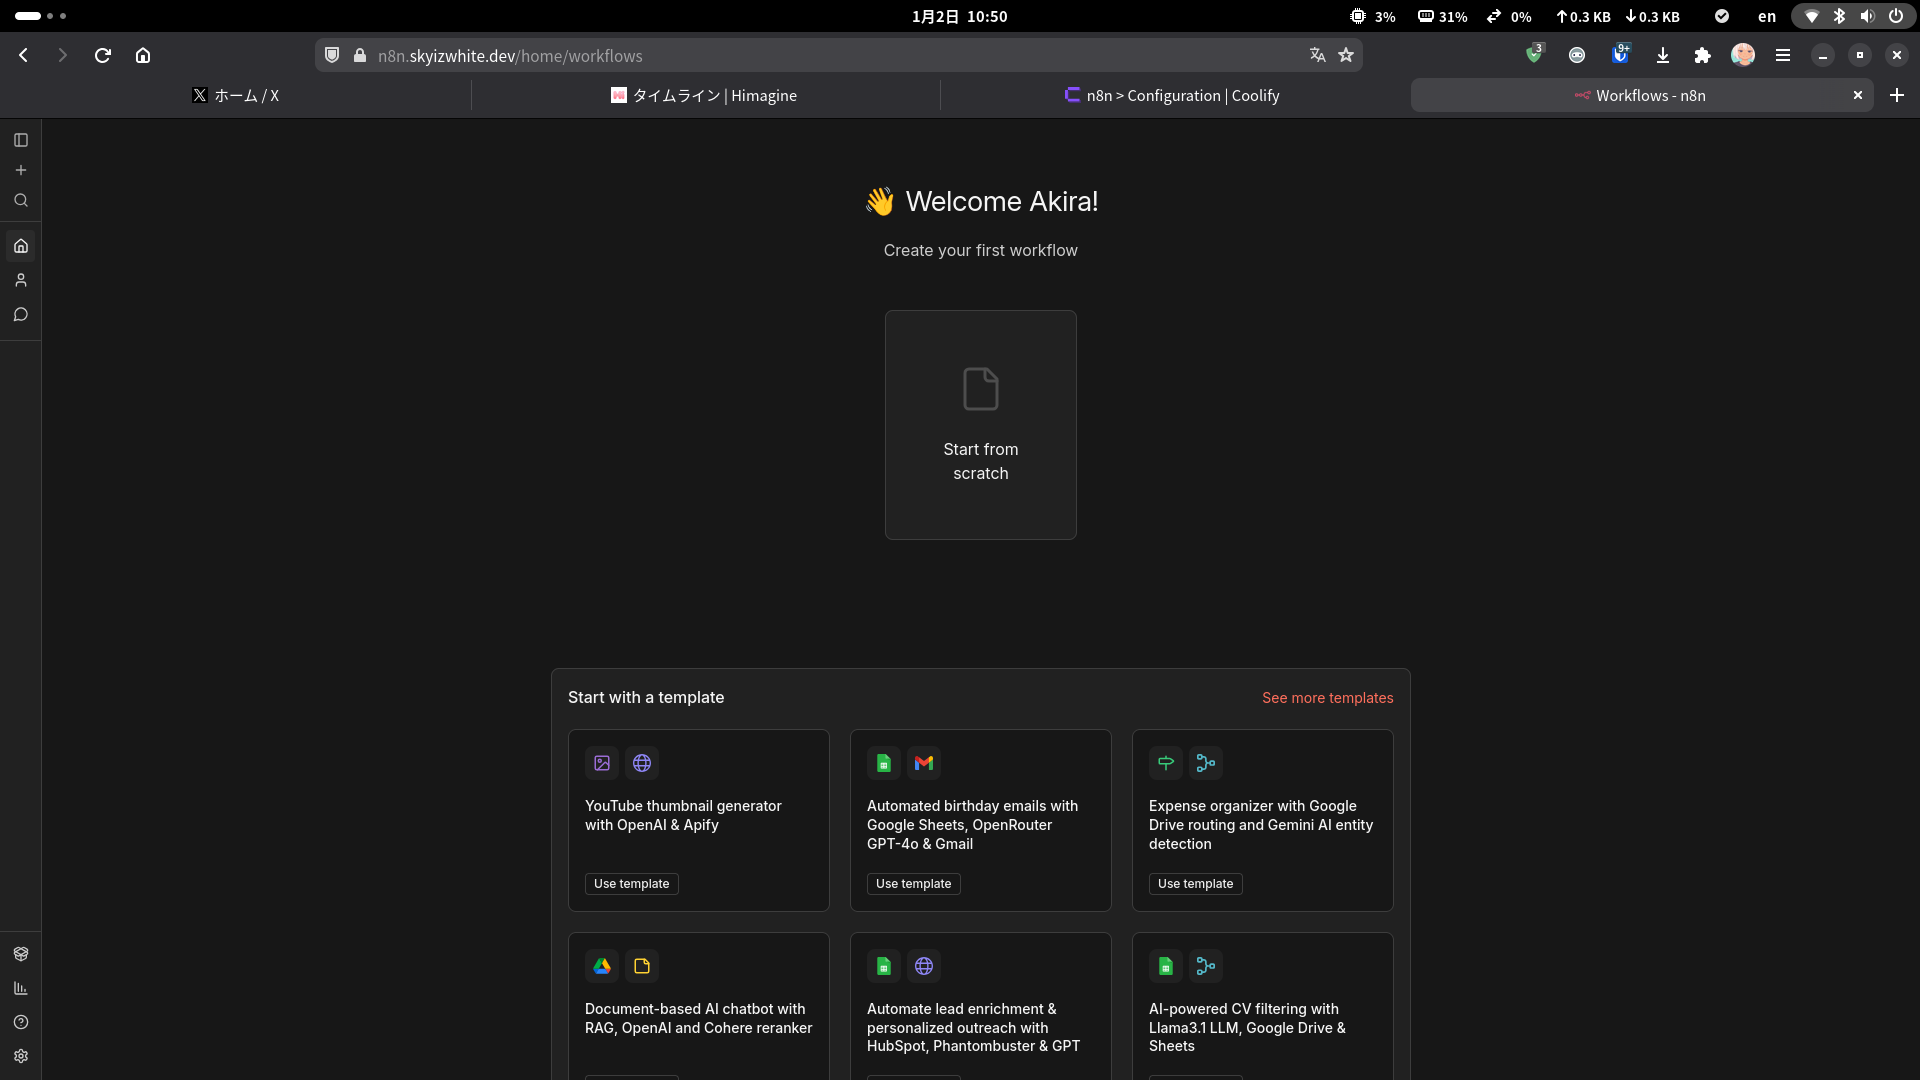The height and width of the screenshot is (1080, 1920).
Task: Use the Expense organizer template
Action: tap(1195, 884)
